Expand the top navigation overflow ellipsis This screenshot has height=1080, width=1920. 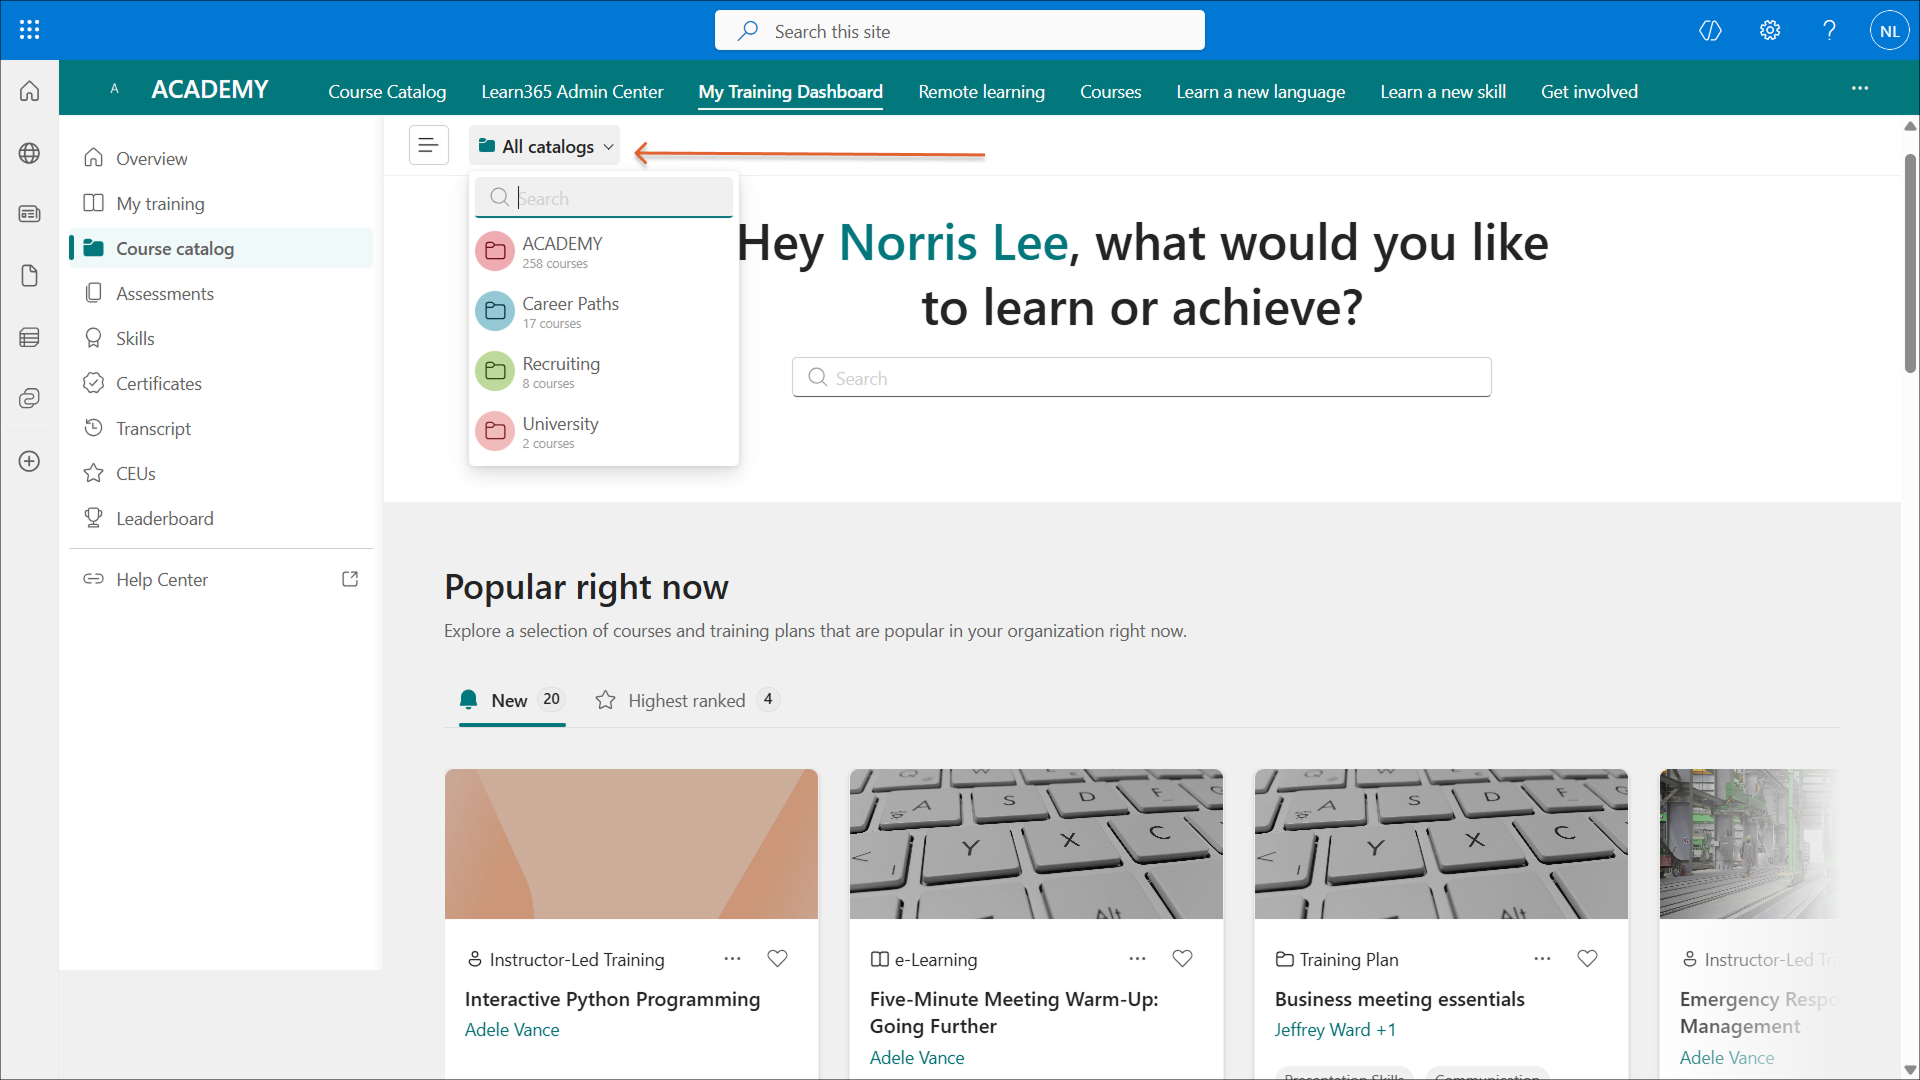point(1859,89)
